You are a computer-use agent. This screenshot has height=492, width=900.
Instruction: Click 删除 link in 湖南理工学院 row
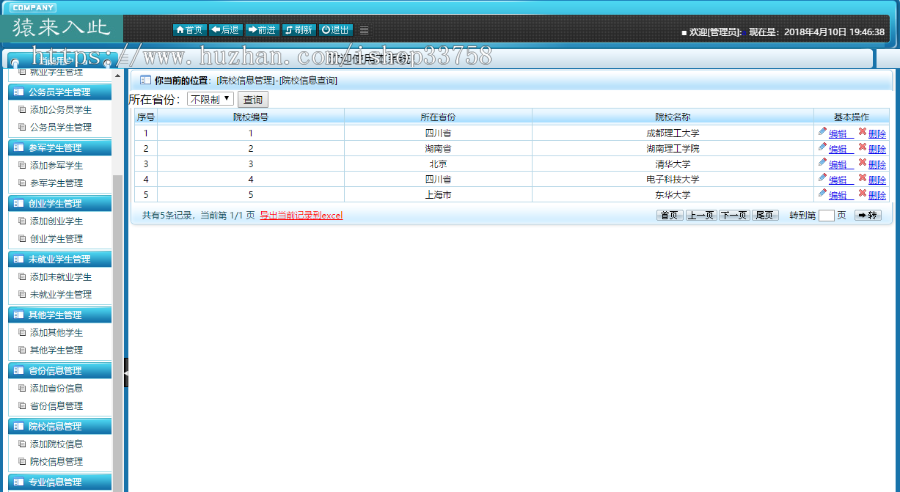(x=877, y=149)
